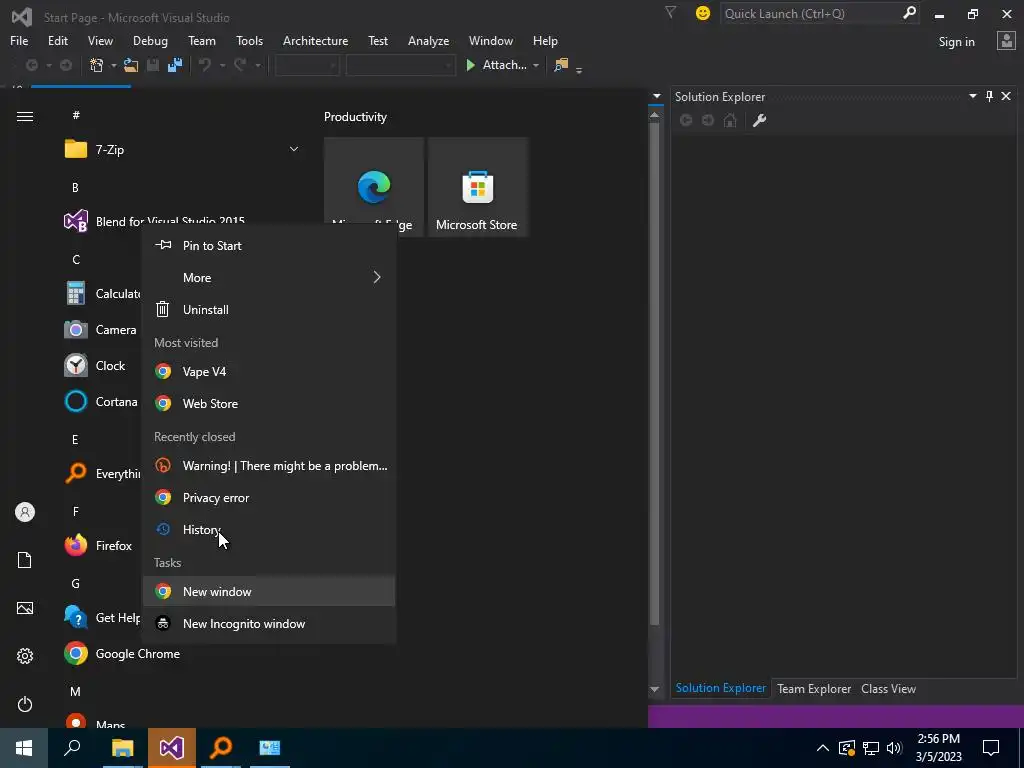The width and height of the screenshot is (1024, 768).
Task: Launch the Everything search app
Action: coord(102,473)
